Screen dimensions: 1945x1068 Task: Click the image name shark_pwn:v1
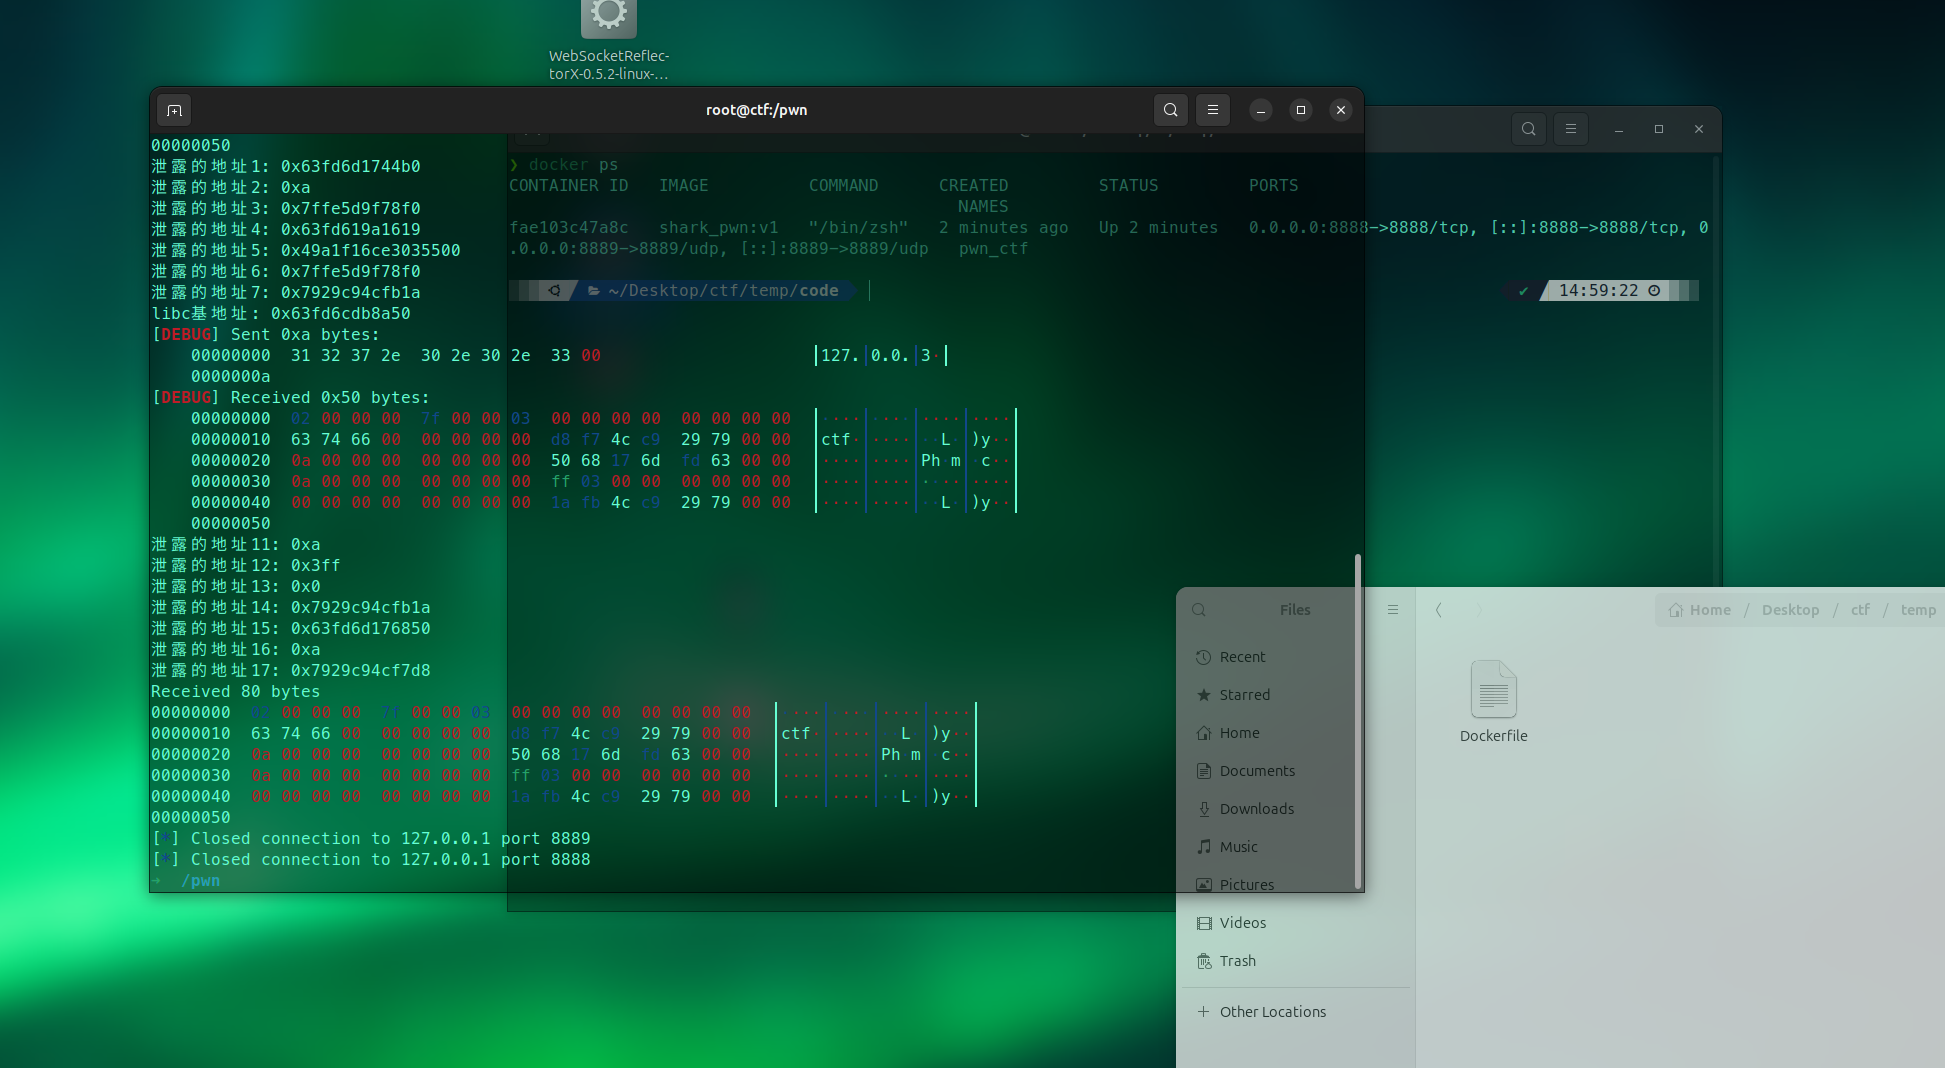coord(719,228)
